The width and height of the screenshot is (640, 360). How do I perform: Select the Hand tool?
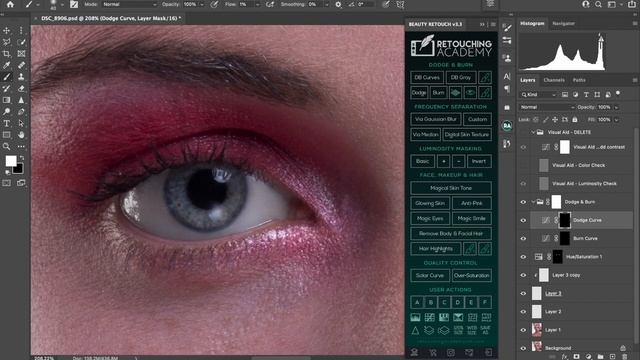[x=21, y=134]
